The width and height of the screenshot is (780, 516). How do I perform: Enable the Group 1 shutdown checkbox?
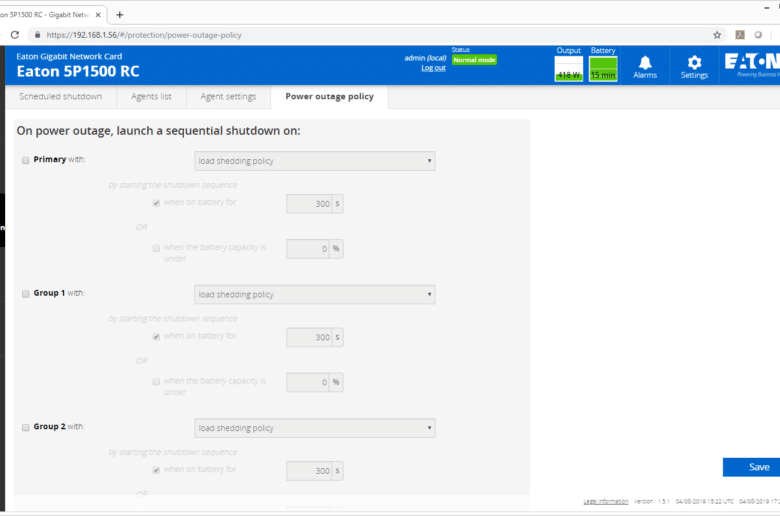click(25, 294)
